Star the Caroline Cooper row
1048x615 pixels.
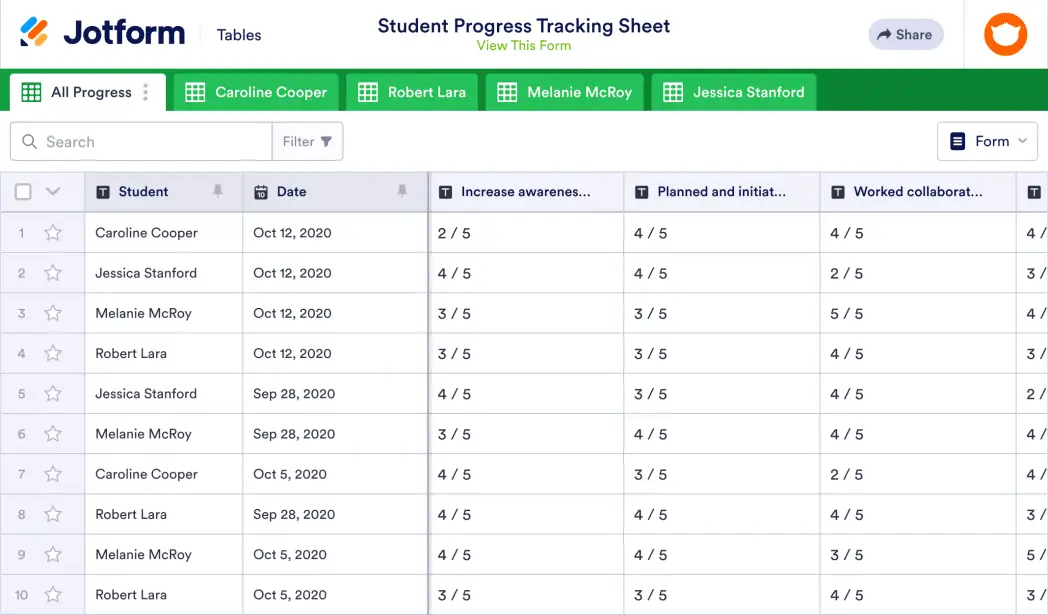(x=53, y=232)
